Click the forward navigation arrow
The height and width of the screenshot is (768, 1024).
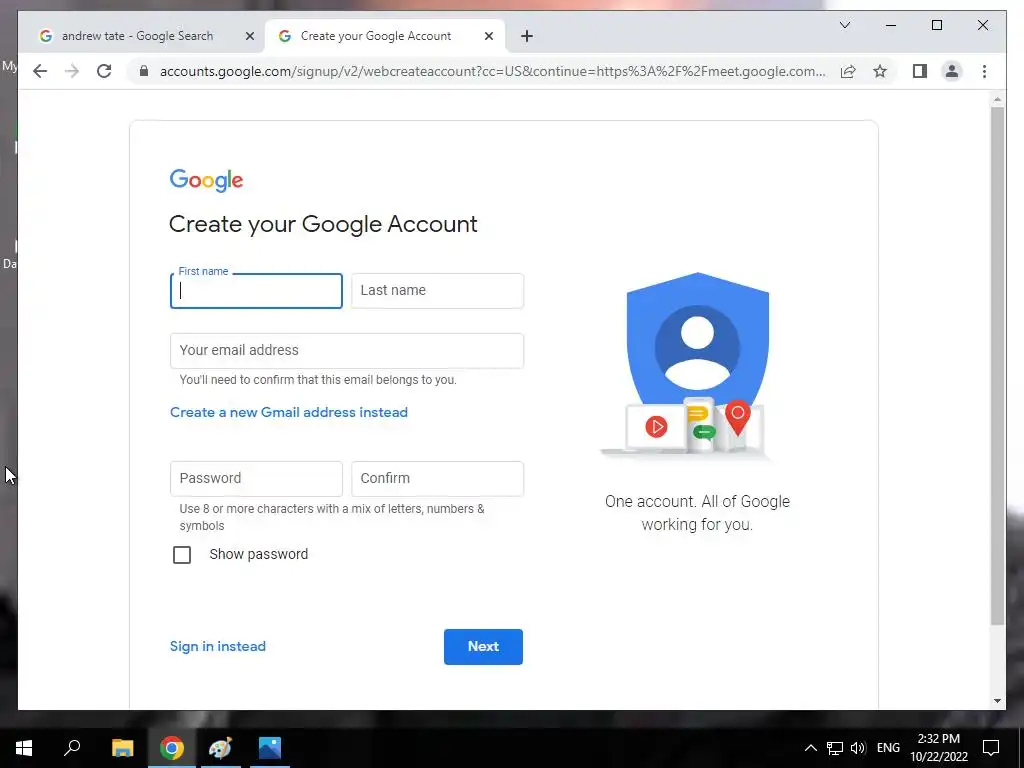point(72,71)
